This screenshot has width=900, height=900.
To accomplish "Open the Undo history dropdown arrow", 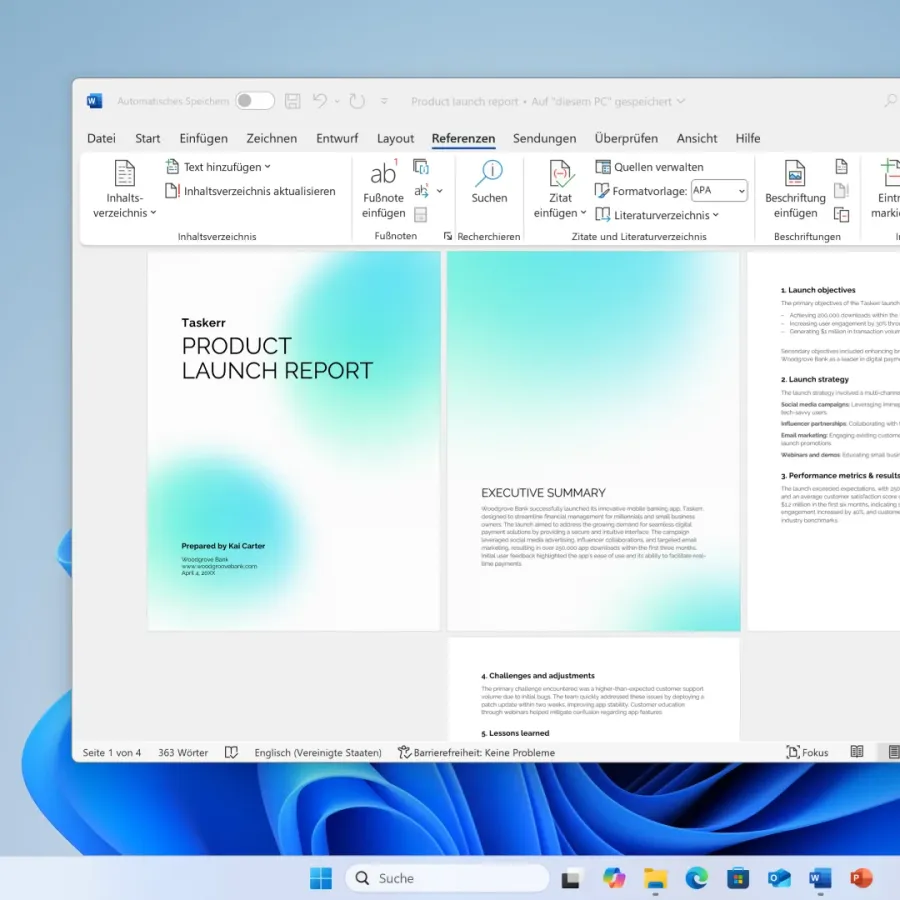I will tap(338, 102).
